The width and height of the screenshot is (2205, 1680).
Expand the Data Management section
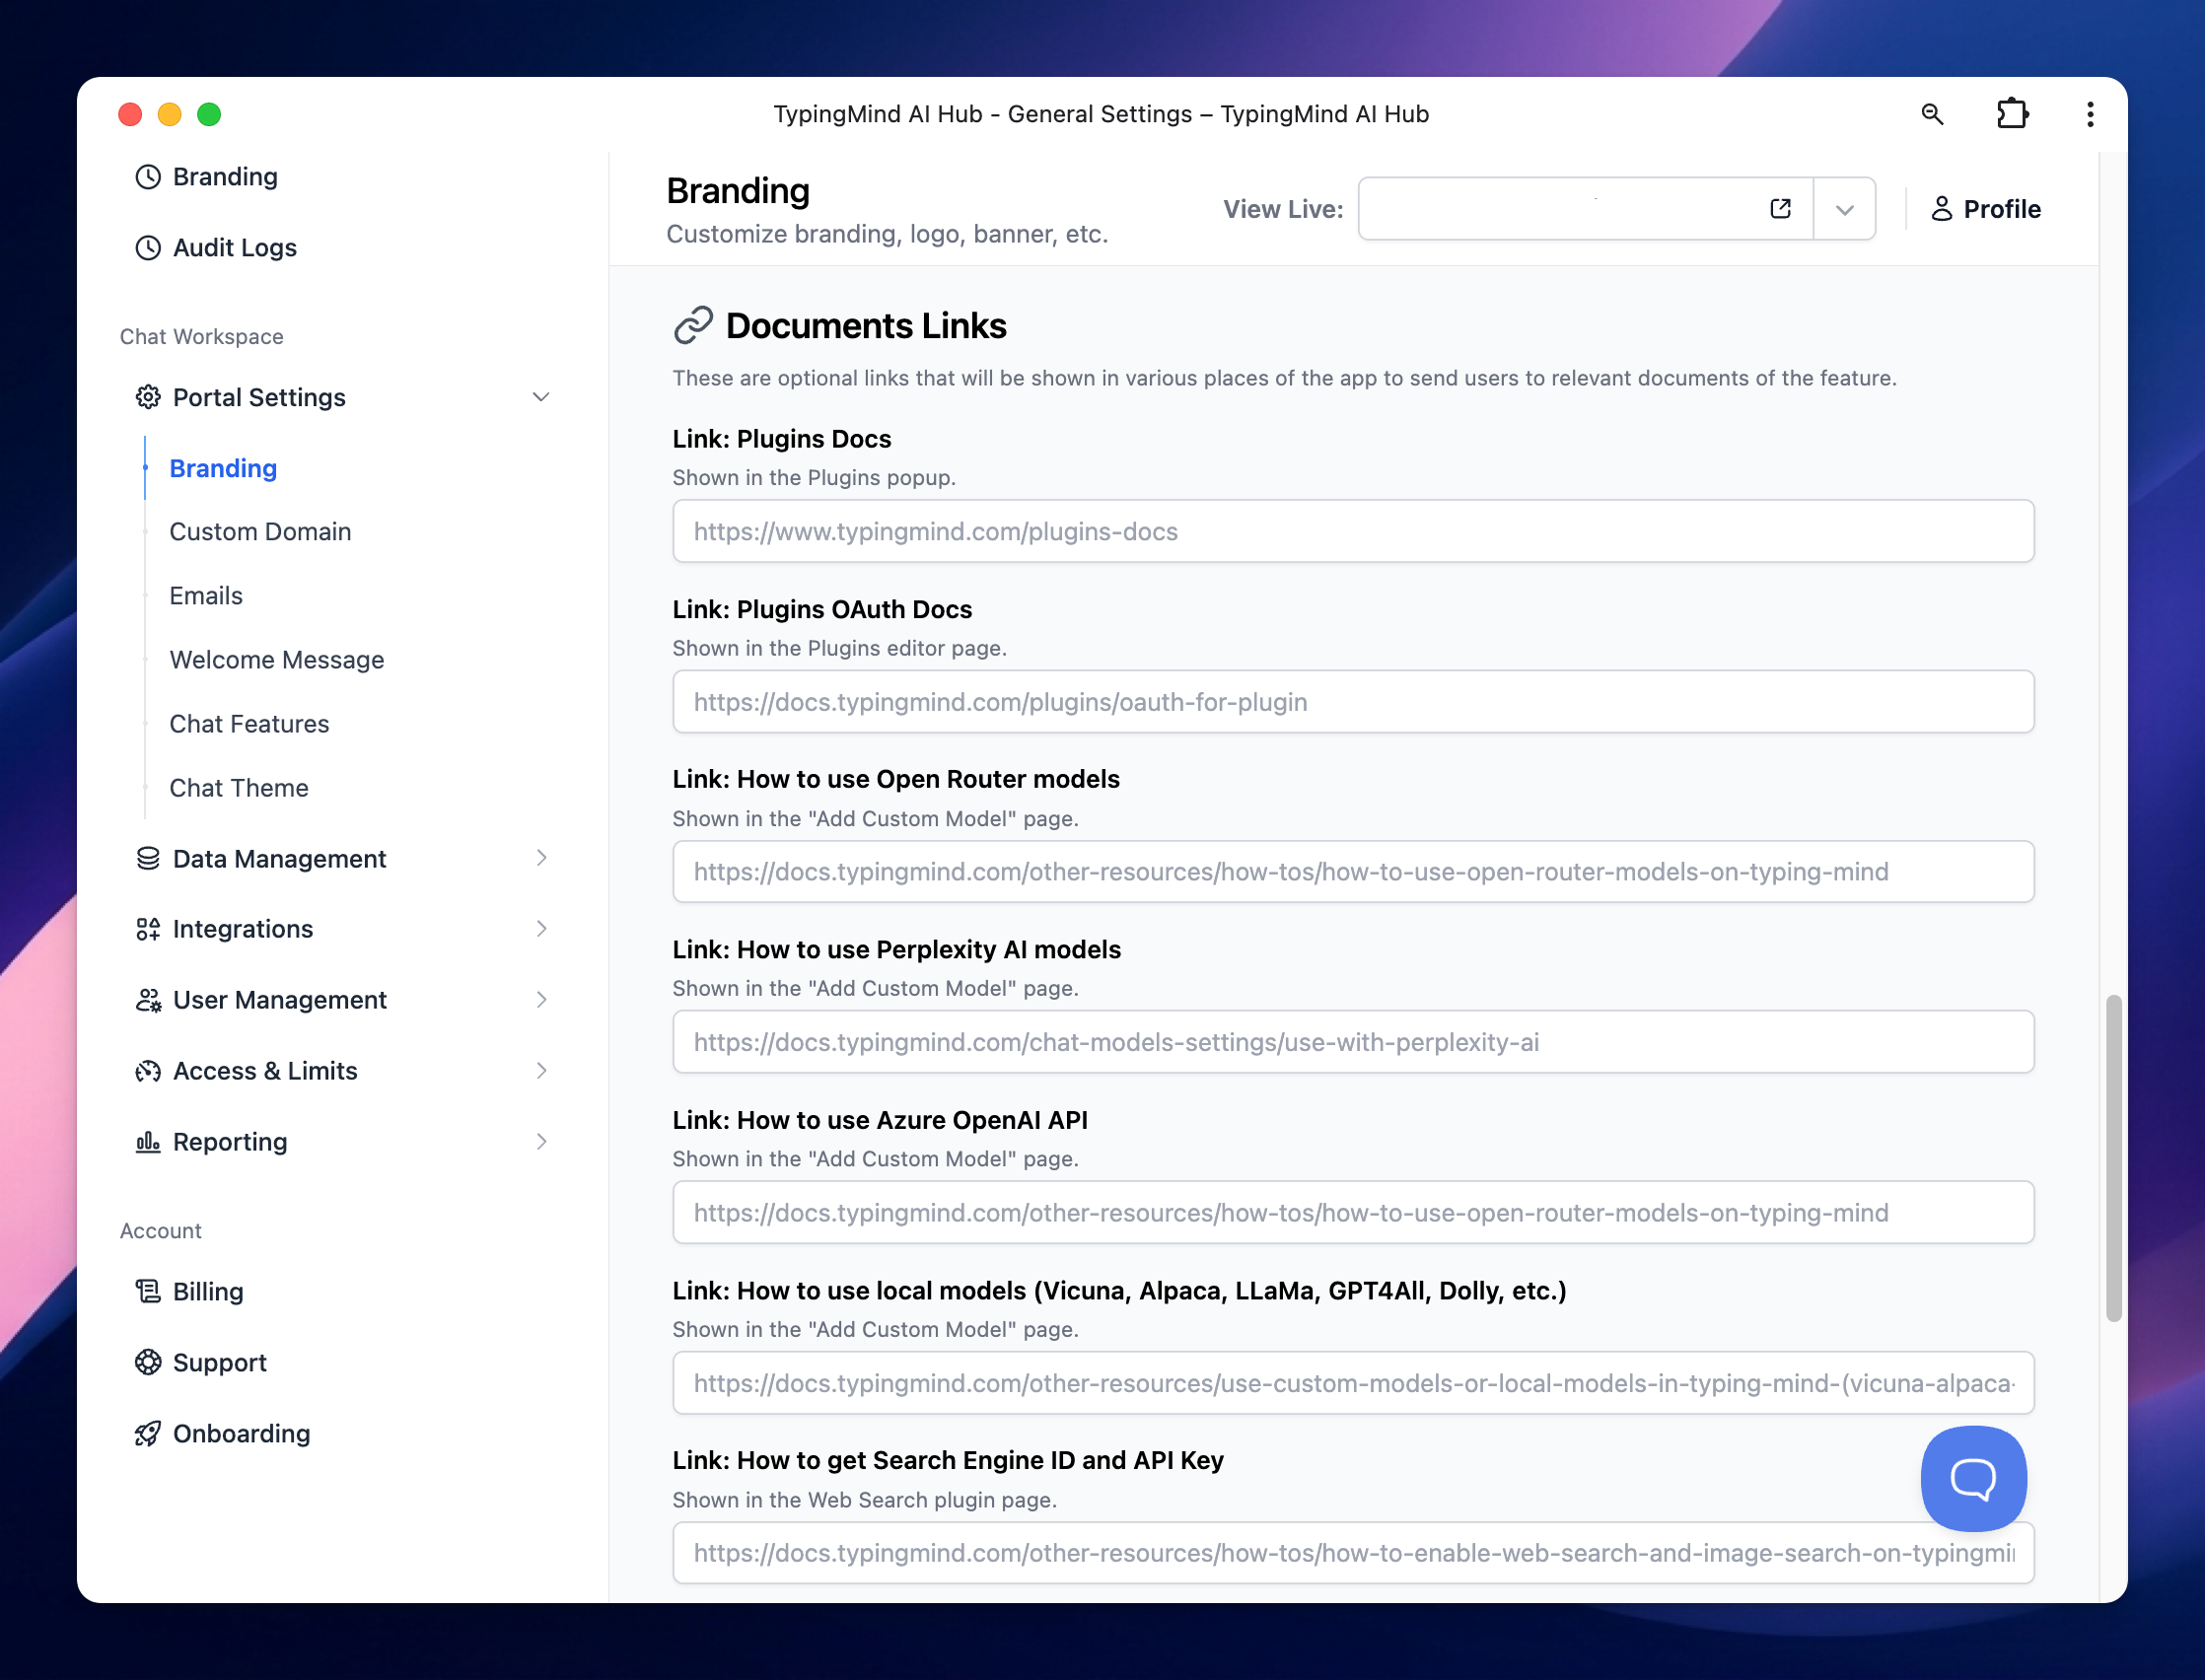pyautogui.click(x=541, y=858)
